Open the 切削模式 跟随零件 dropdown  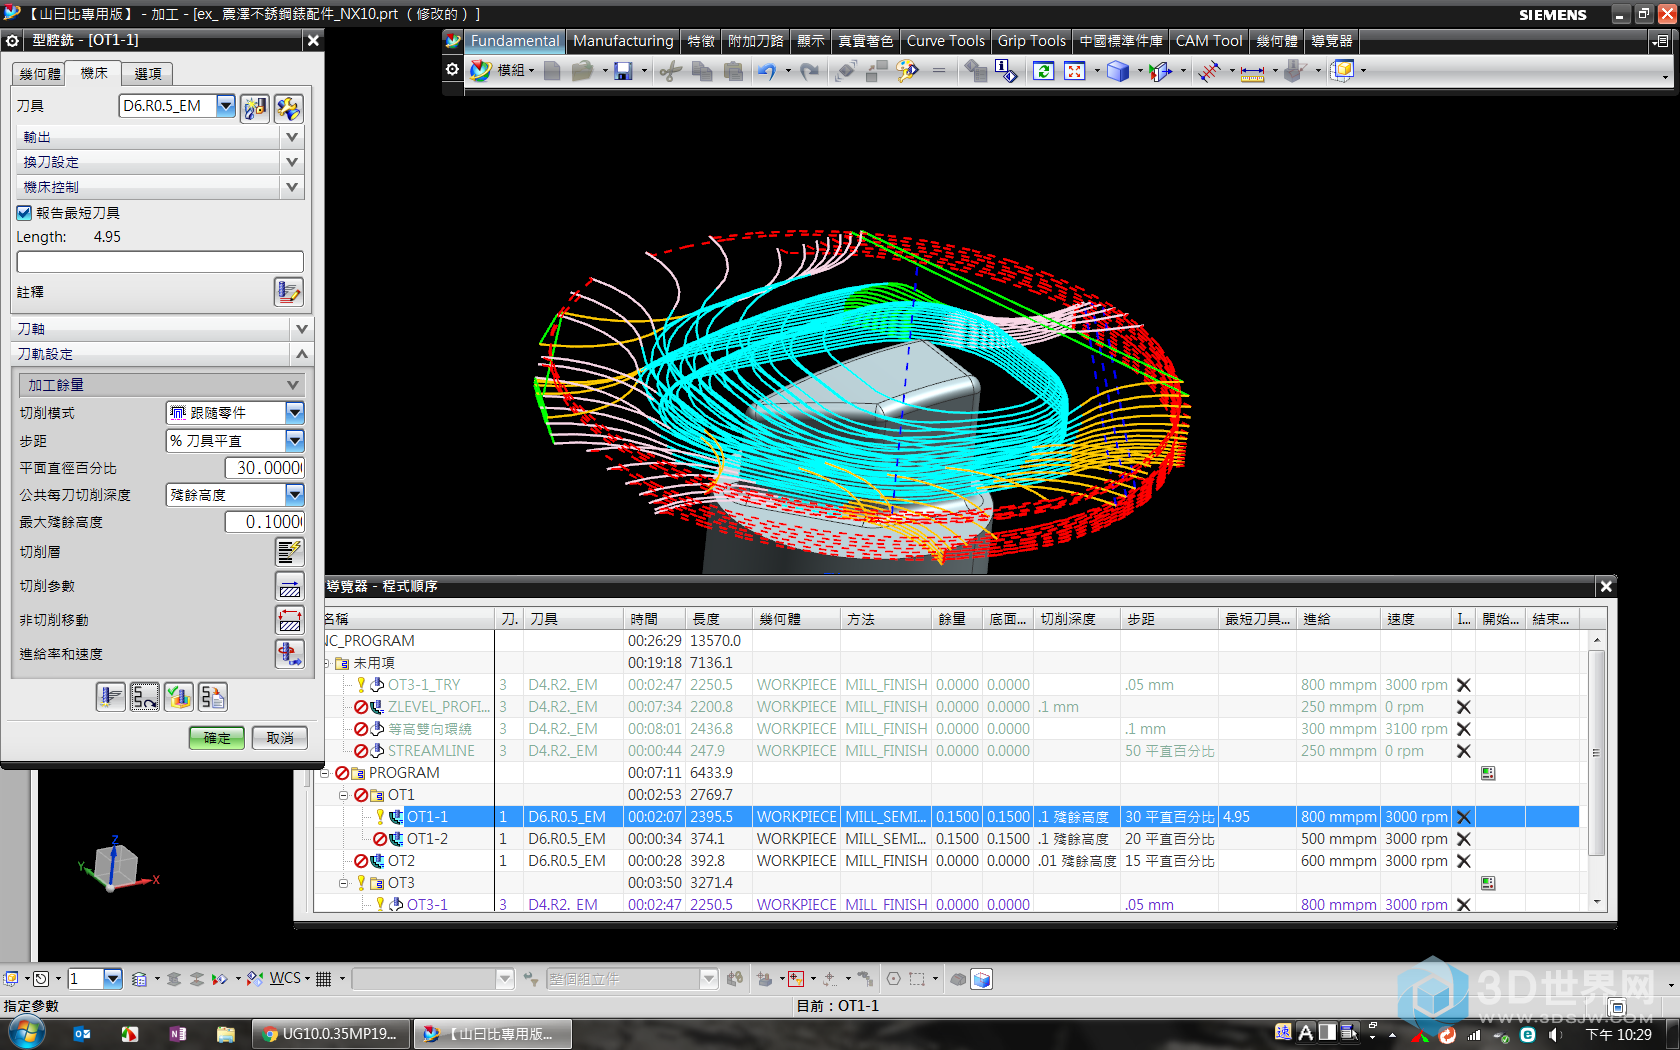coord(235,413)
